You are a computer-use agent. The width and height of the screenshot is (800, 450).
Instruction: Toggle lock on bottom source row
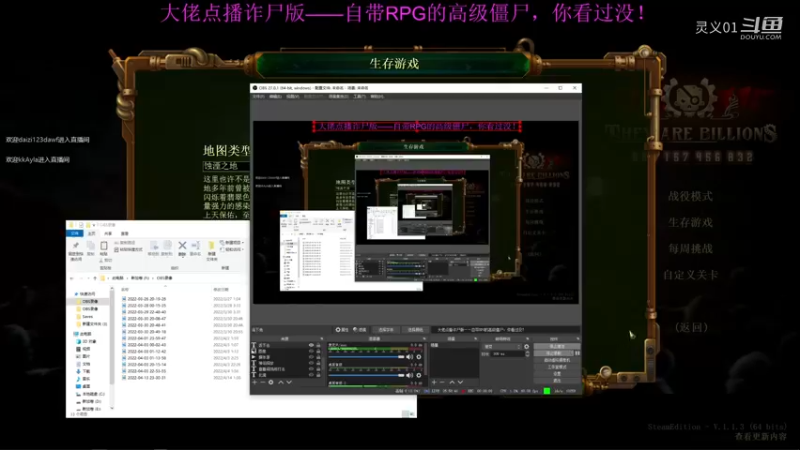point(318,375)
